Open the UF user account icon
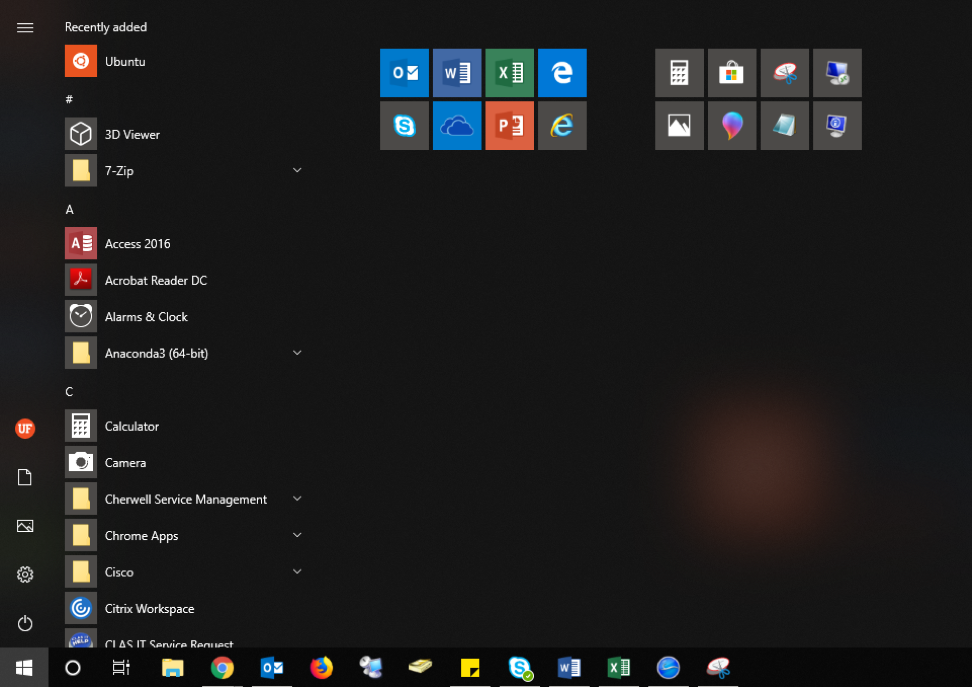Viewport: 972px width, 687px height. (25, 428)
